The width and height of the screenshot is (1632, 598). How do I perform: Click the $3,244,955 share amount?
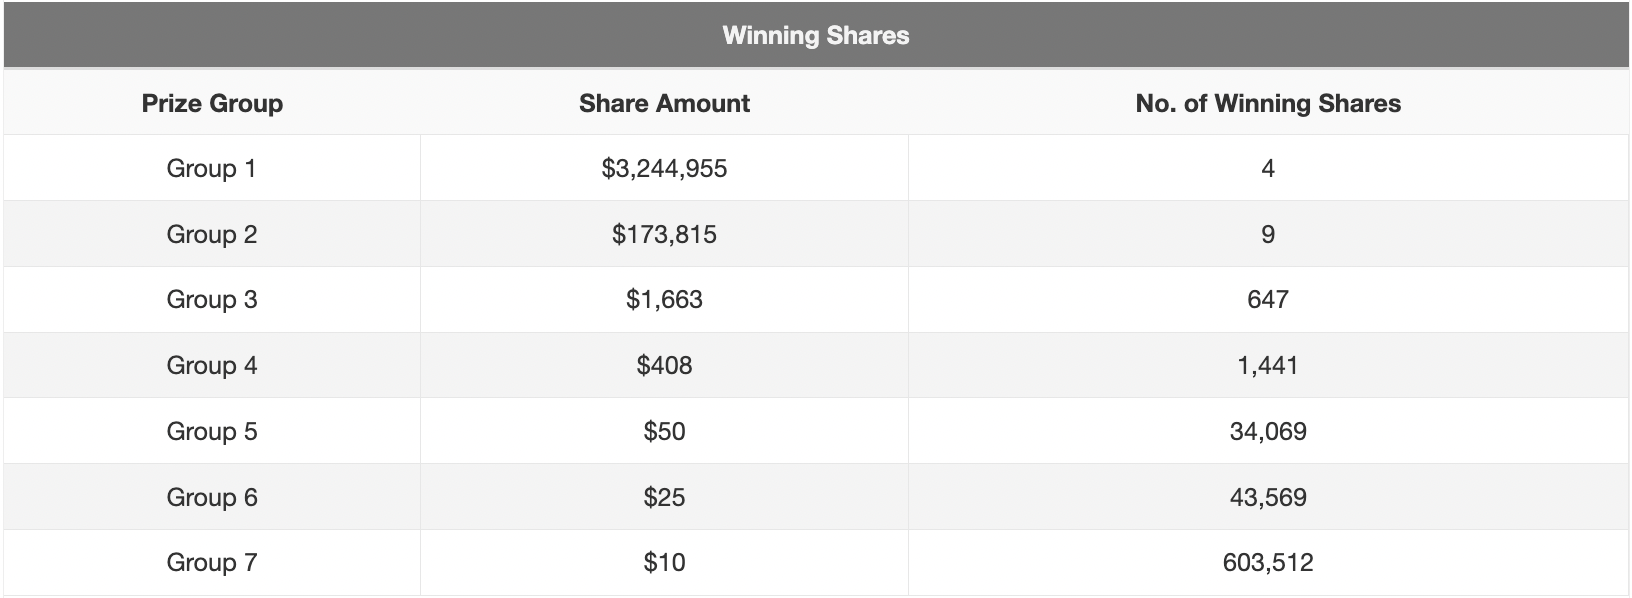(664, 168)
